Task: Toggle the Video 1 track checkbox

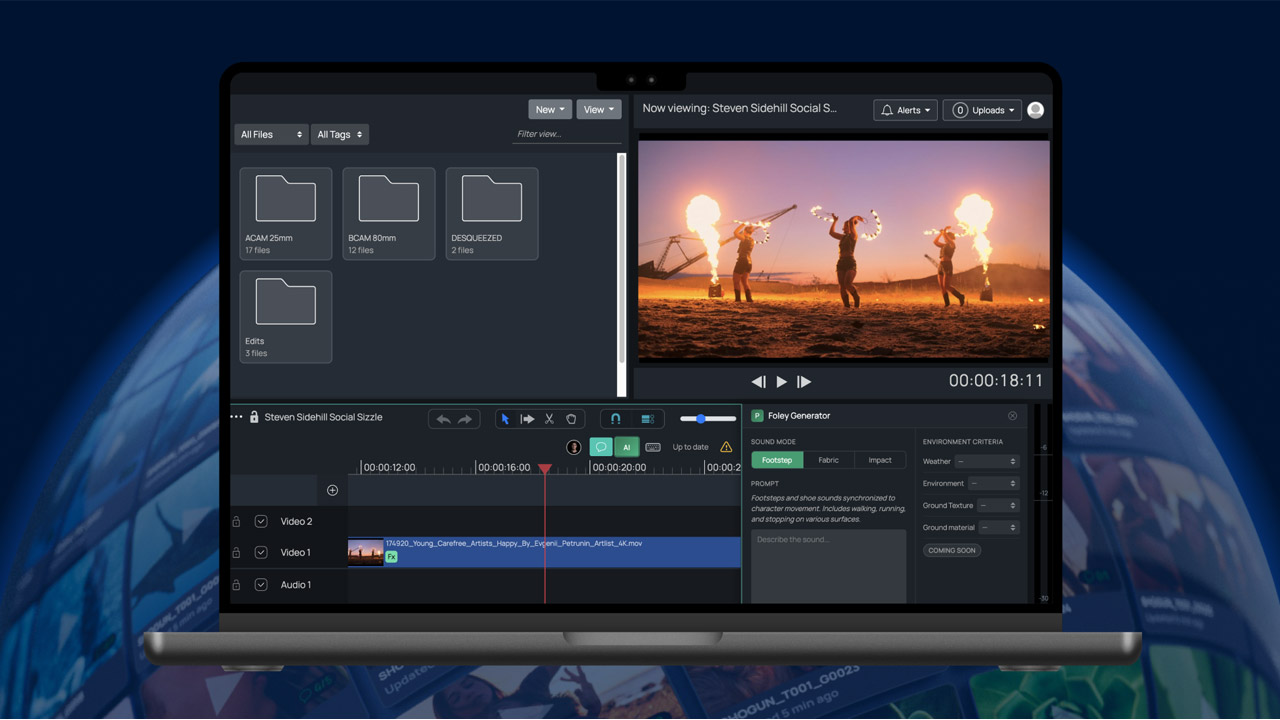Action: click(x=261, y=552)
